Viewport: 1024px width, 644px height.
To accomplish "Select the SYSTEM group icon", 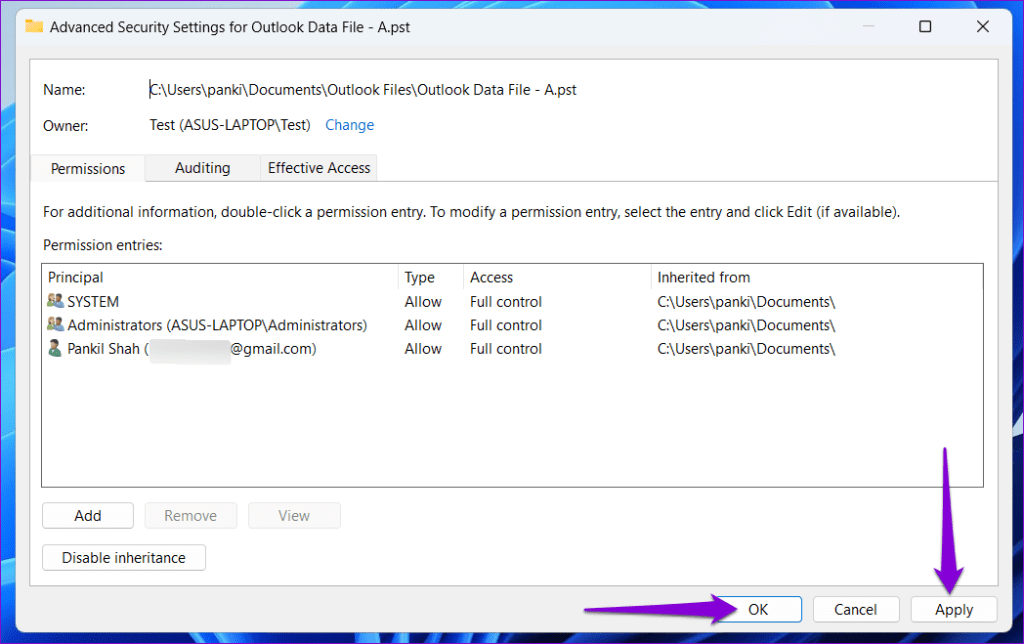I will 56,301.
